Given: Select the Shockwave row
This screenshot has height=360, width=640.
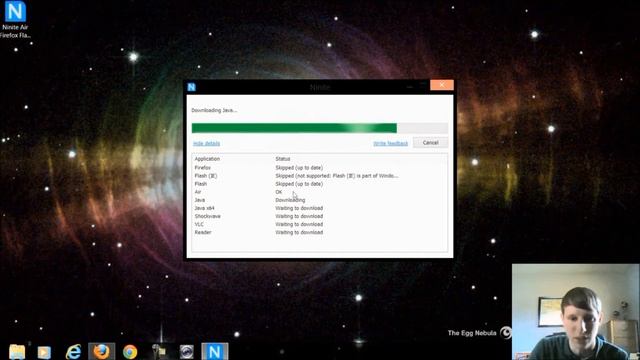Looking at the screenshot, I should click(x=320, y=216).
